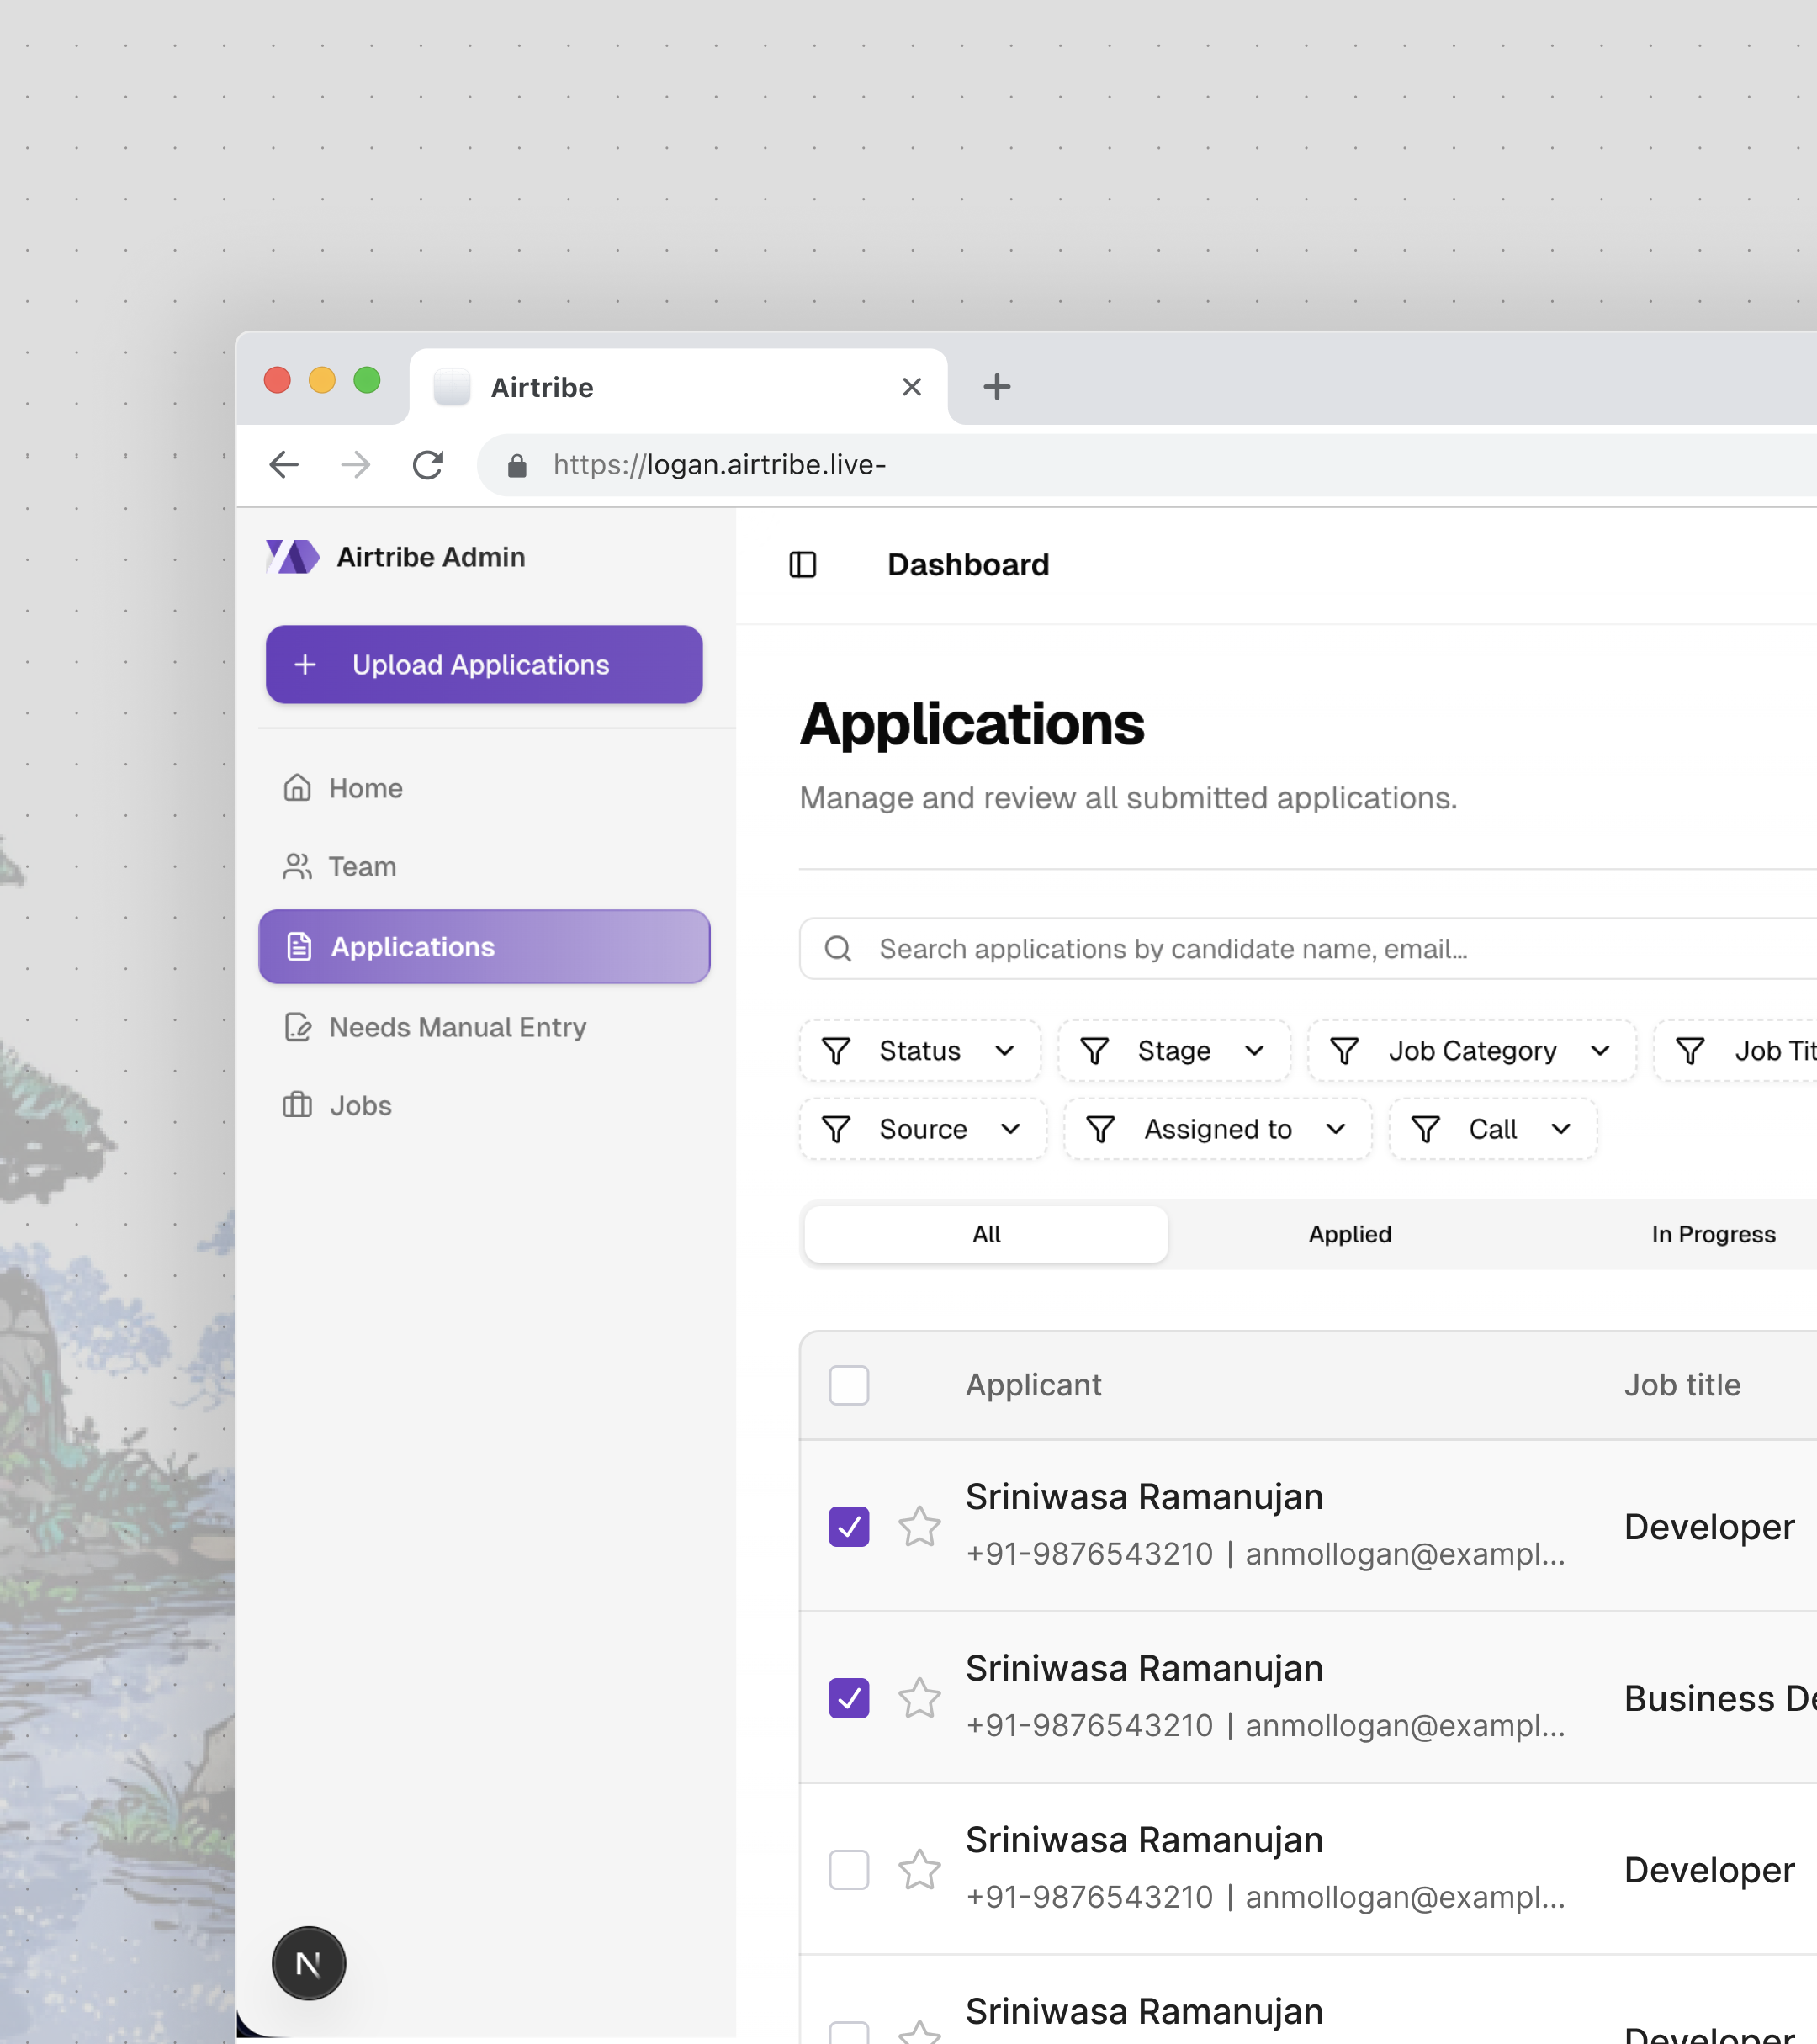Check the third applicant row checkbox
The width and height of the screenshot is (1817, 2044).
848,1869
